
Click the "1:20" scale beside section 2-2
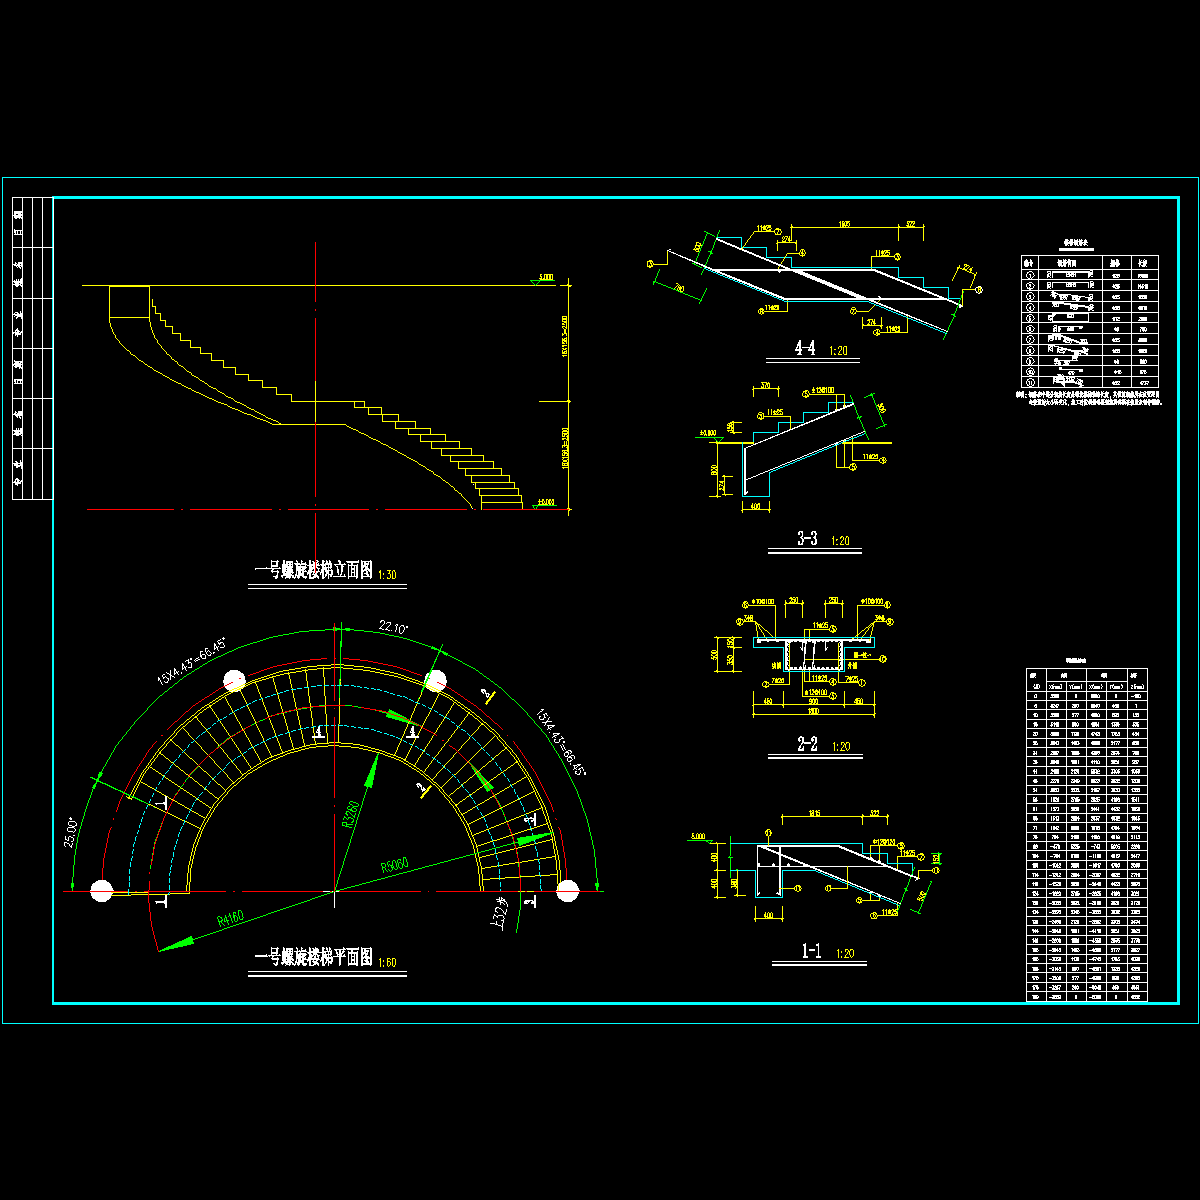point(841,748)
